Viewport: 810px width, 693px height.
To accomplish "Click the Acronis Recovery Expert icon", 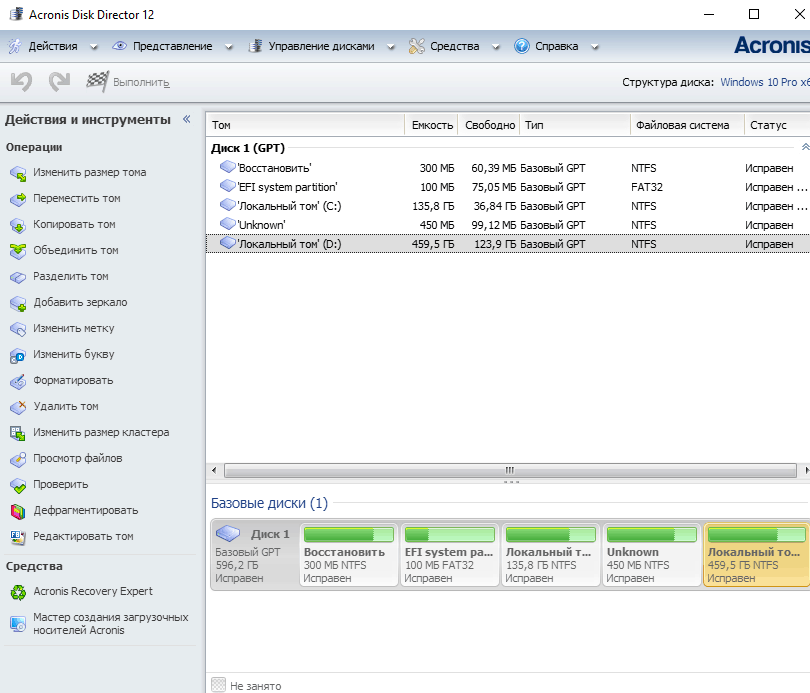I will pyautogui.click(x=18, y=592).
